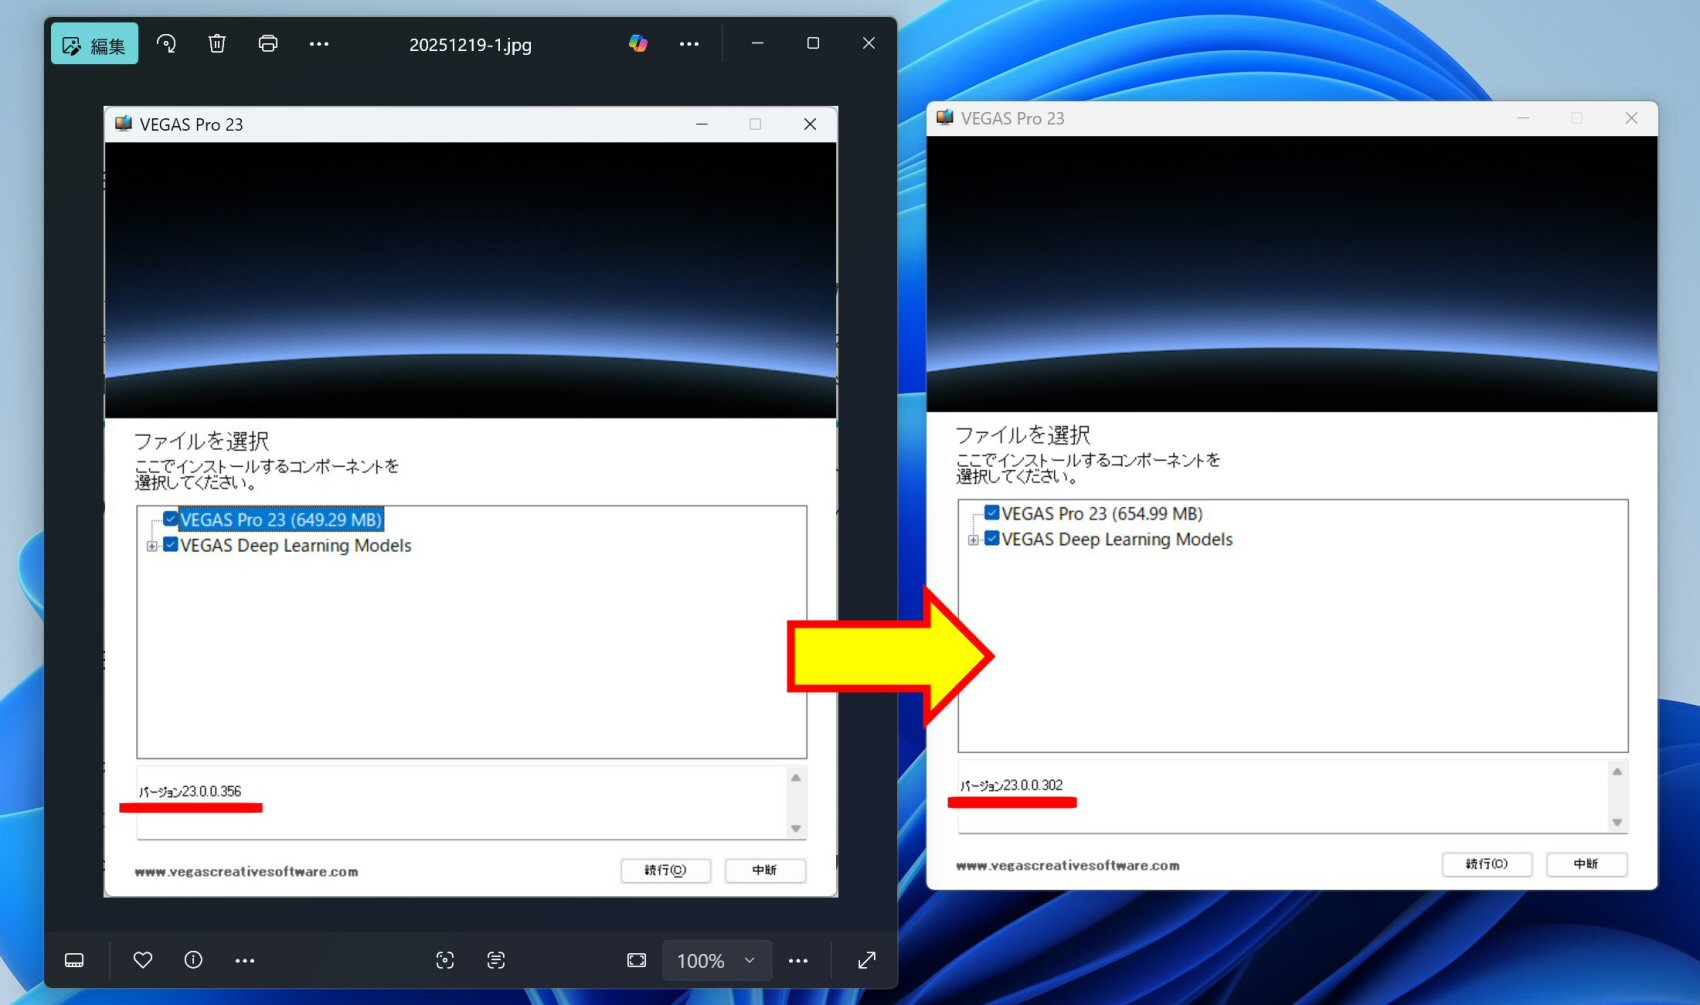Toggle the favorite heart for this photo
This screenshot has height=1005, width=1700.
click(143, 960)
